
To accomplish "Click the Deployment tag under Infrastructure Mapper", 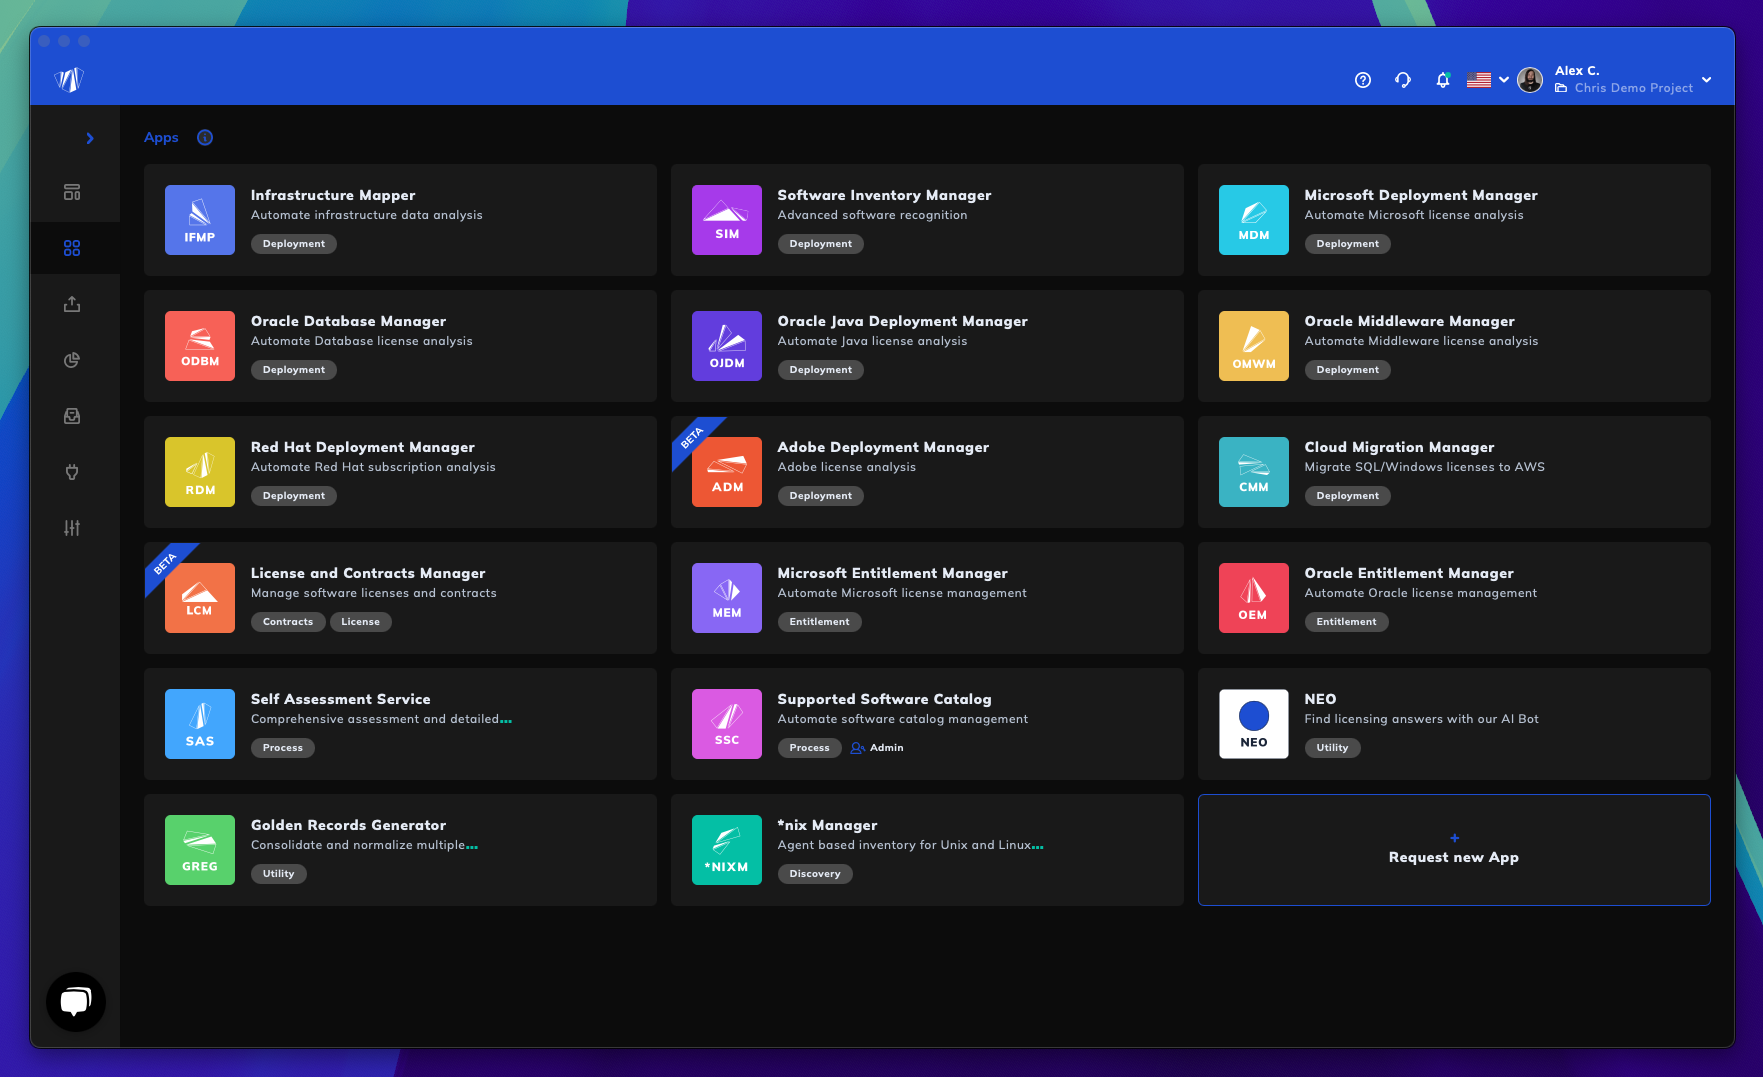I will 294,244.
